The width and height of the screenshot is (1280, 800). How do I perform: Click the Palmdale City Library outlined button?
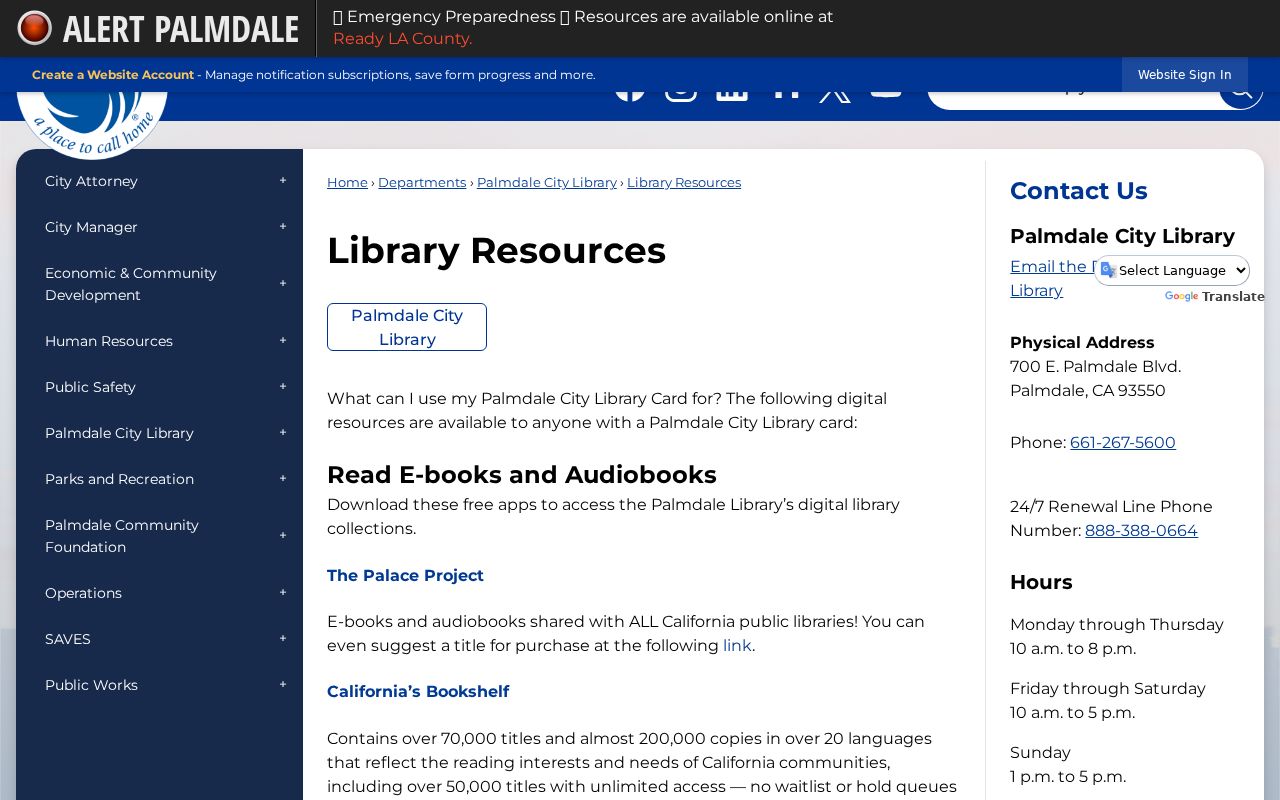407,327
